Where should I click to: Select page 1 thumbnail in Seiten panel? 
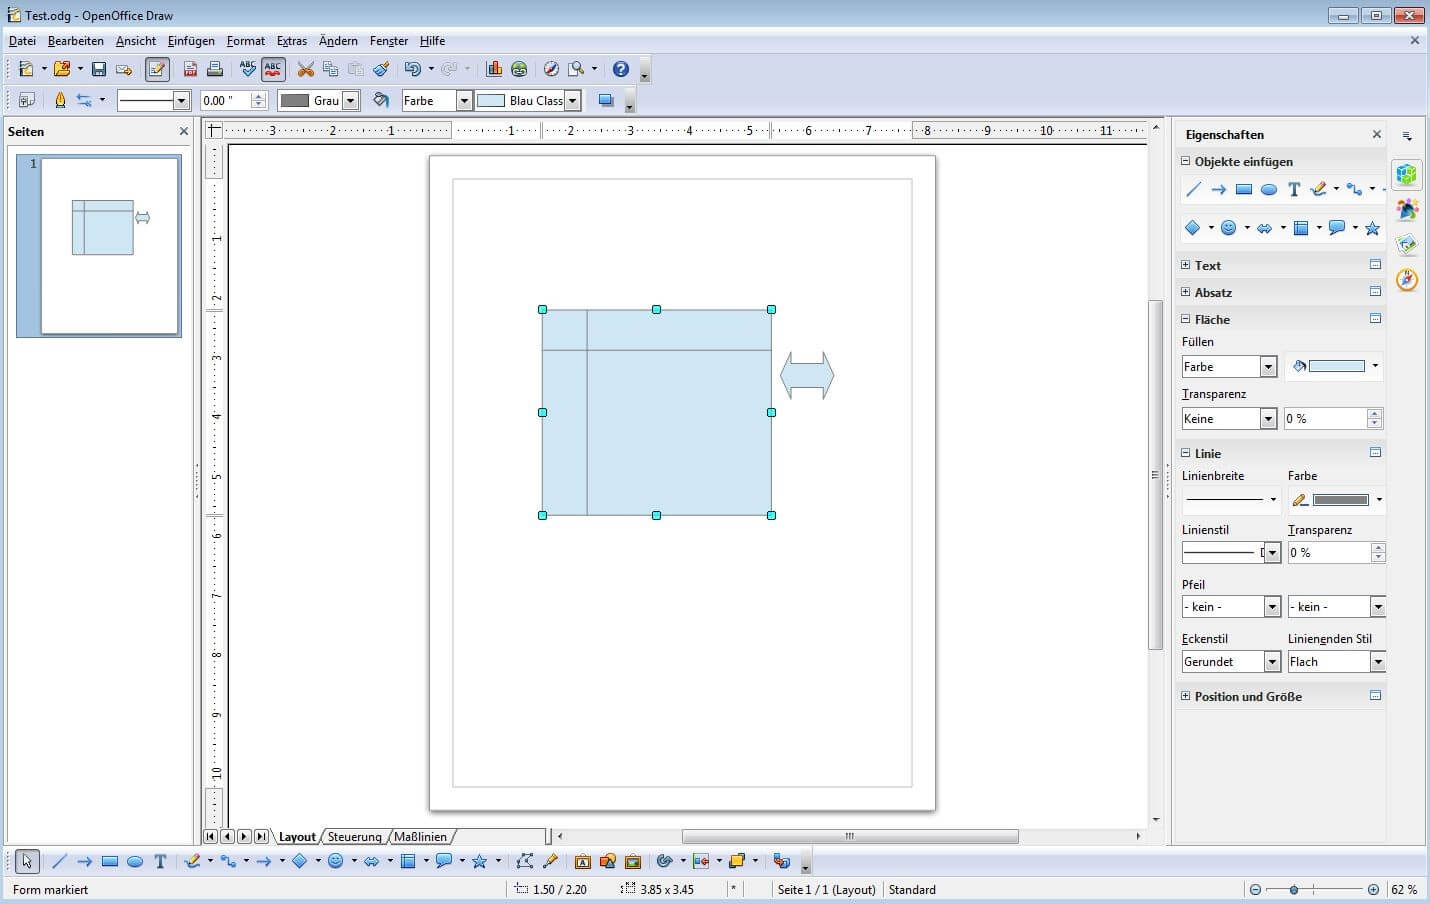[109, 245]
